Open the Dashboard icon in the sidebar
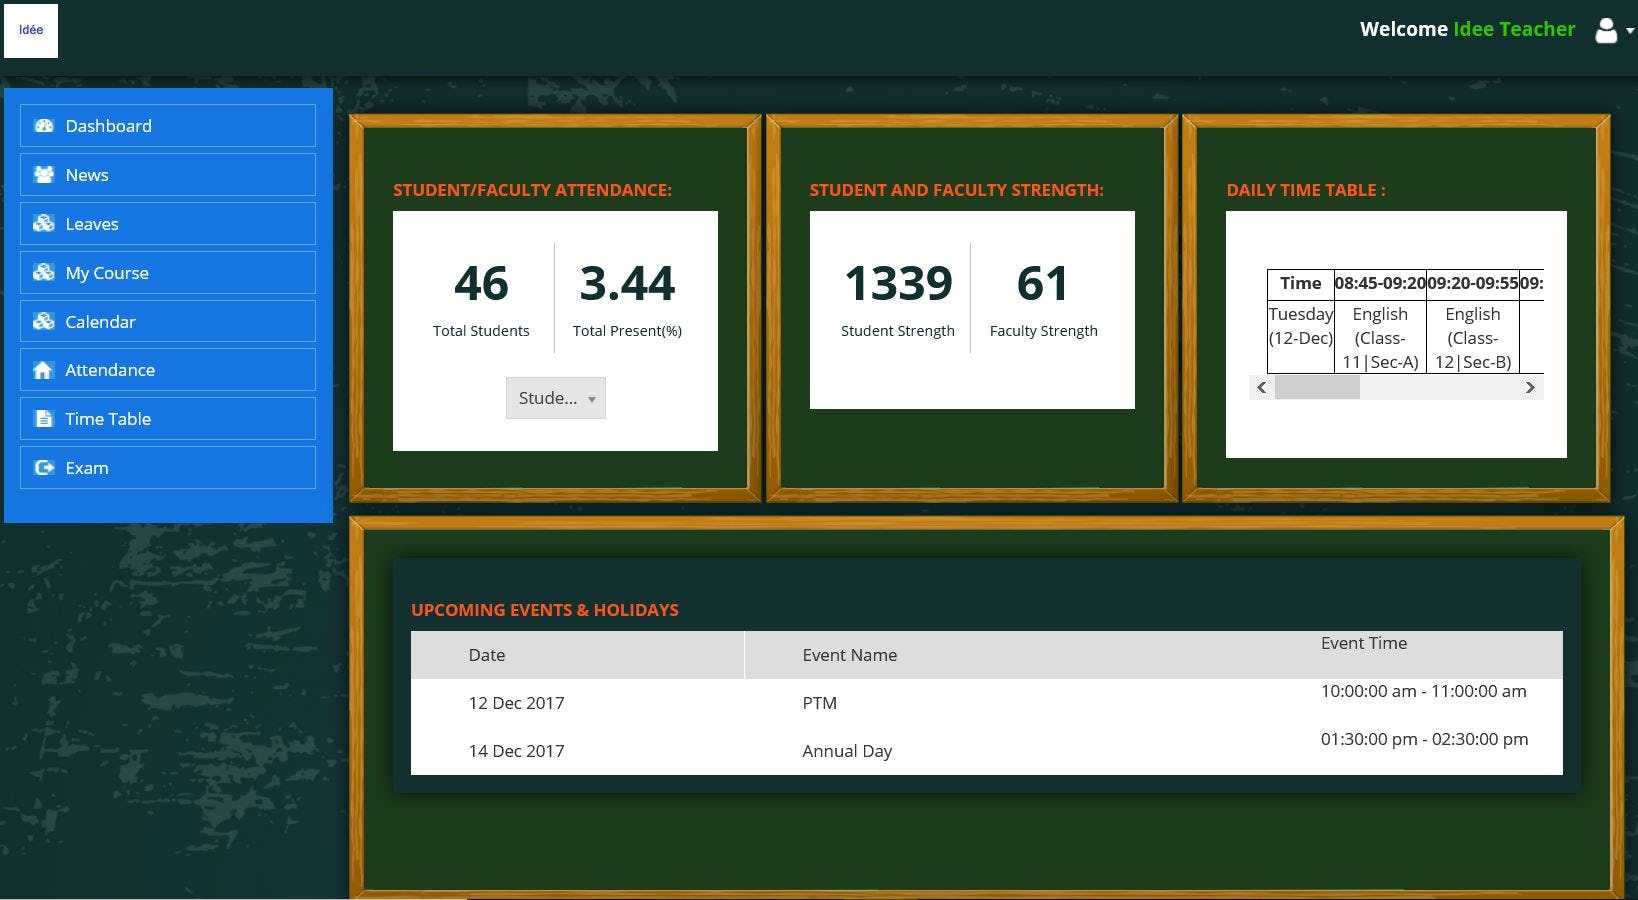Viewport: 1638px width, 900px height. (x=44, y=125)
